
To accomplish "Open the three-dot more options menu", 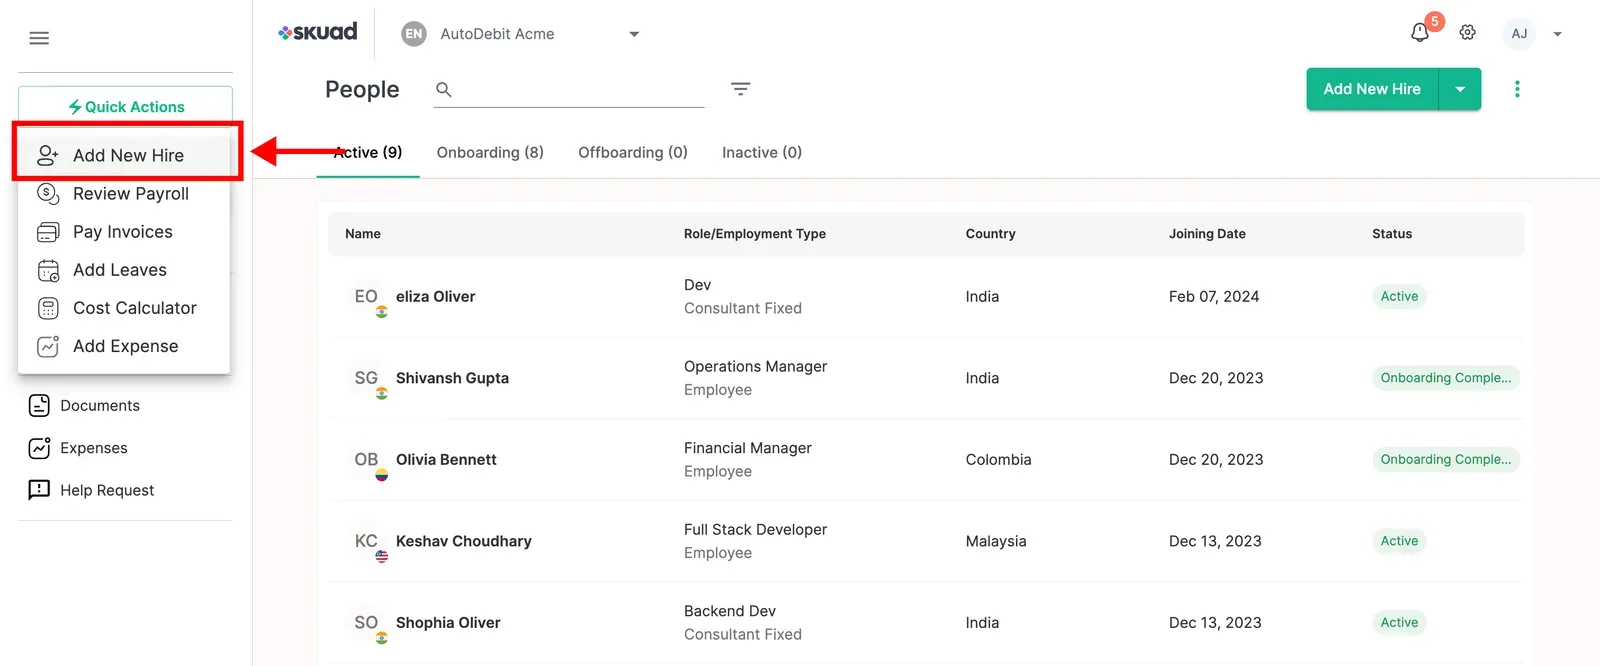I will coord(1517,89).
